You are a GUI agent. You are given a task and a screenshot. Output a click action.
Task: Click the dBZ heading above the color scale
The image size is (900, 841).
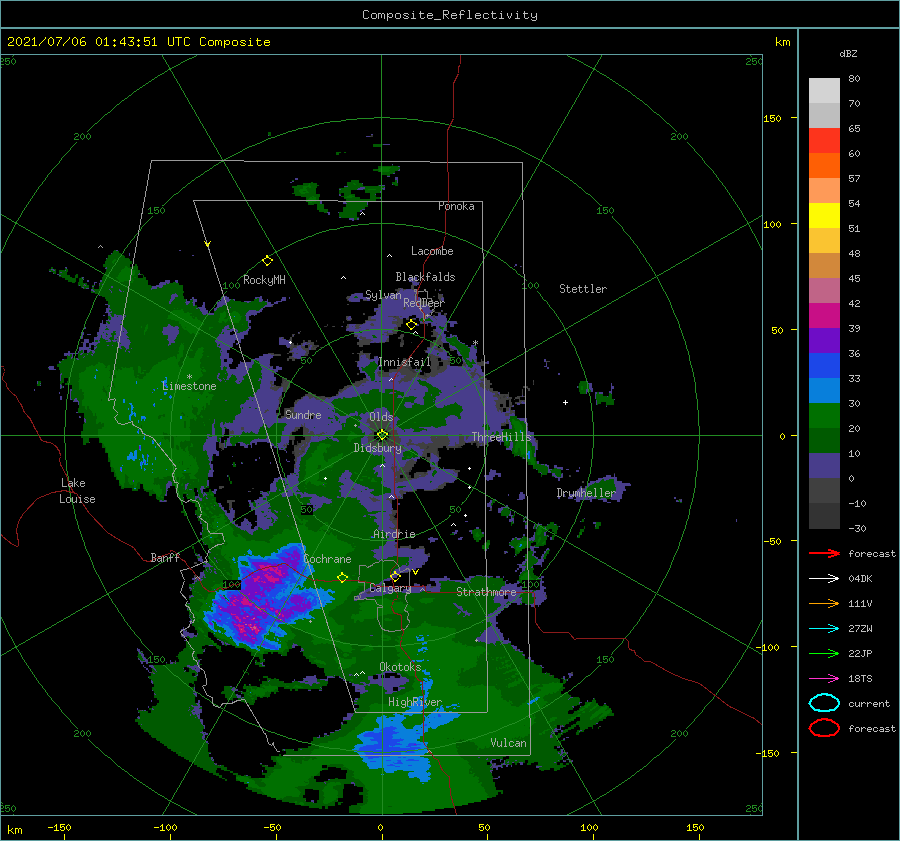848,53
